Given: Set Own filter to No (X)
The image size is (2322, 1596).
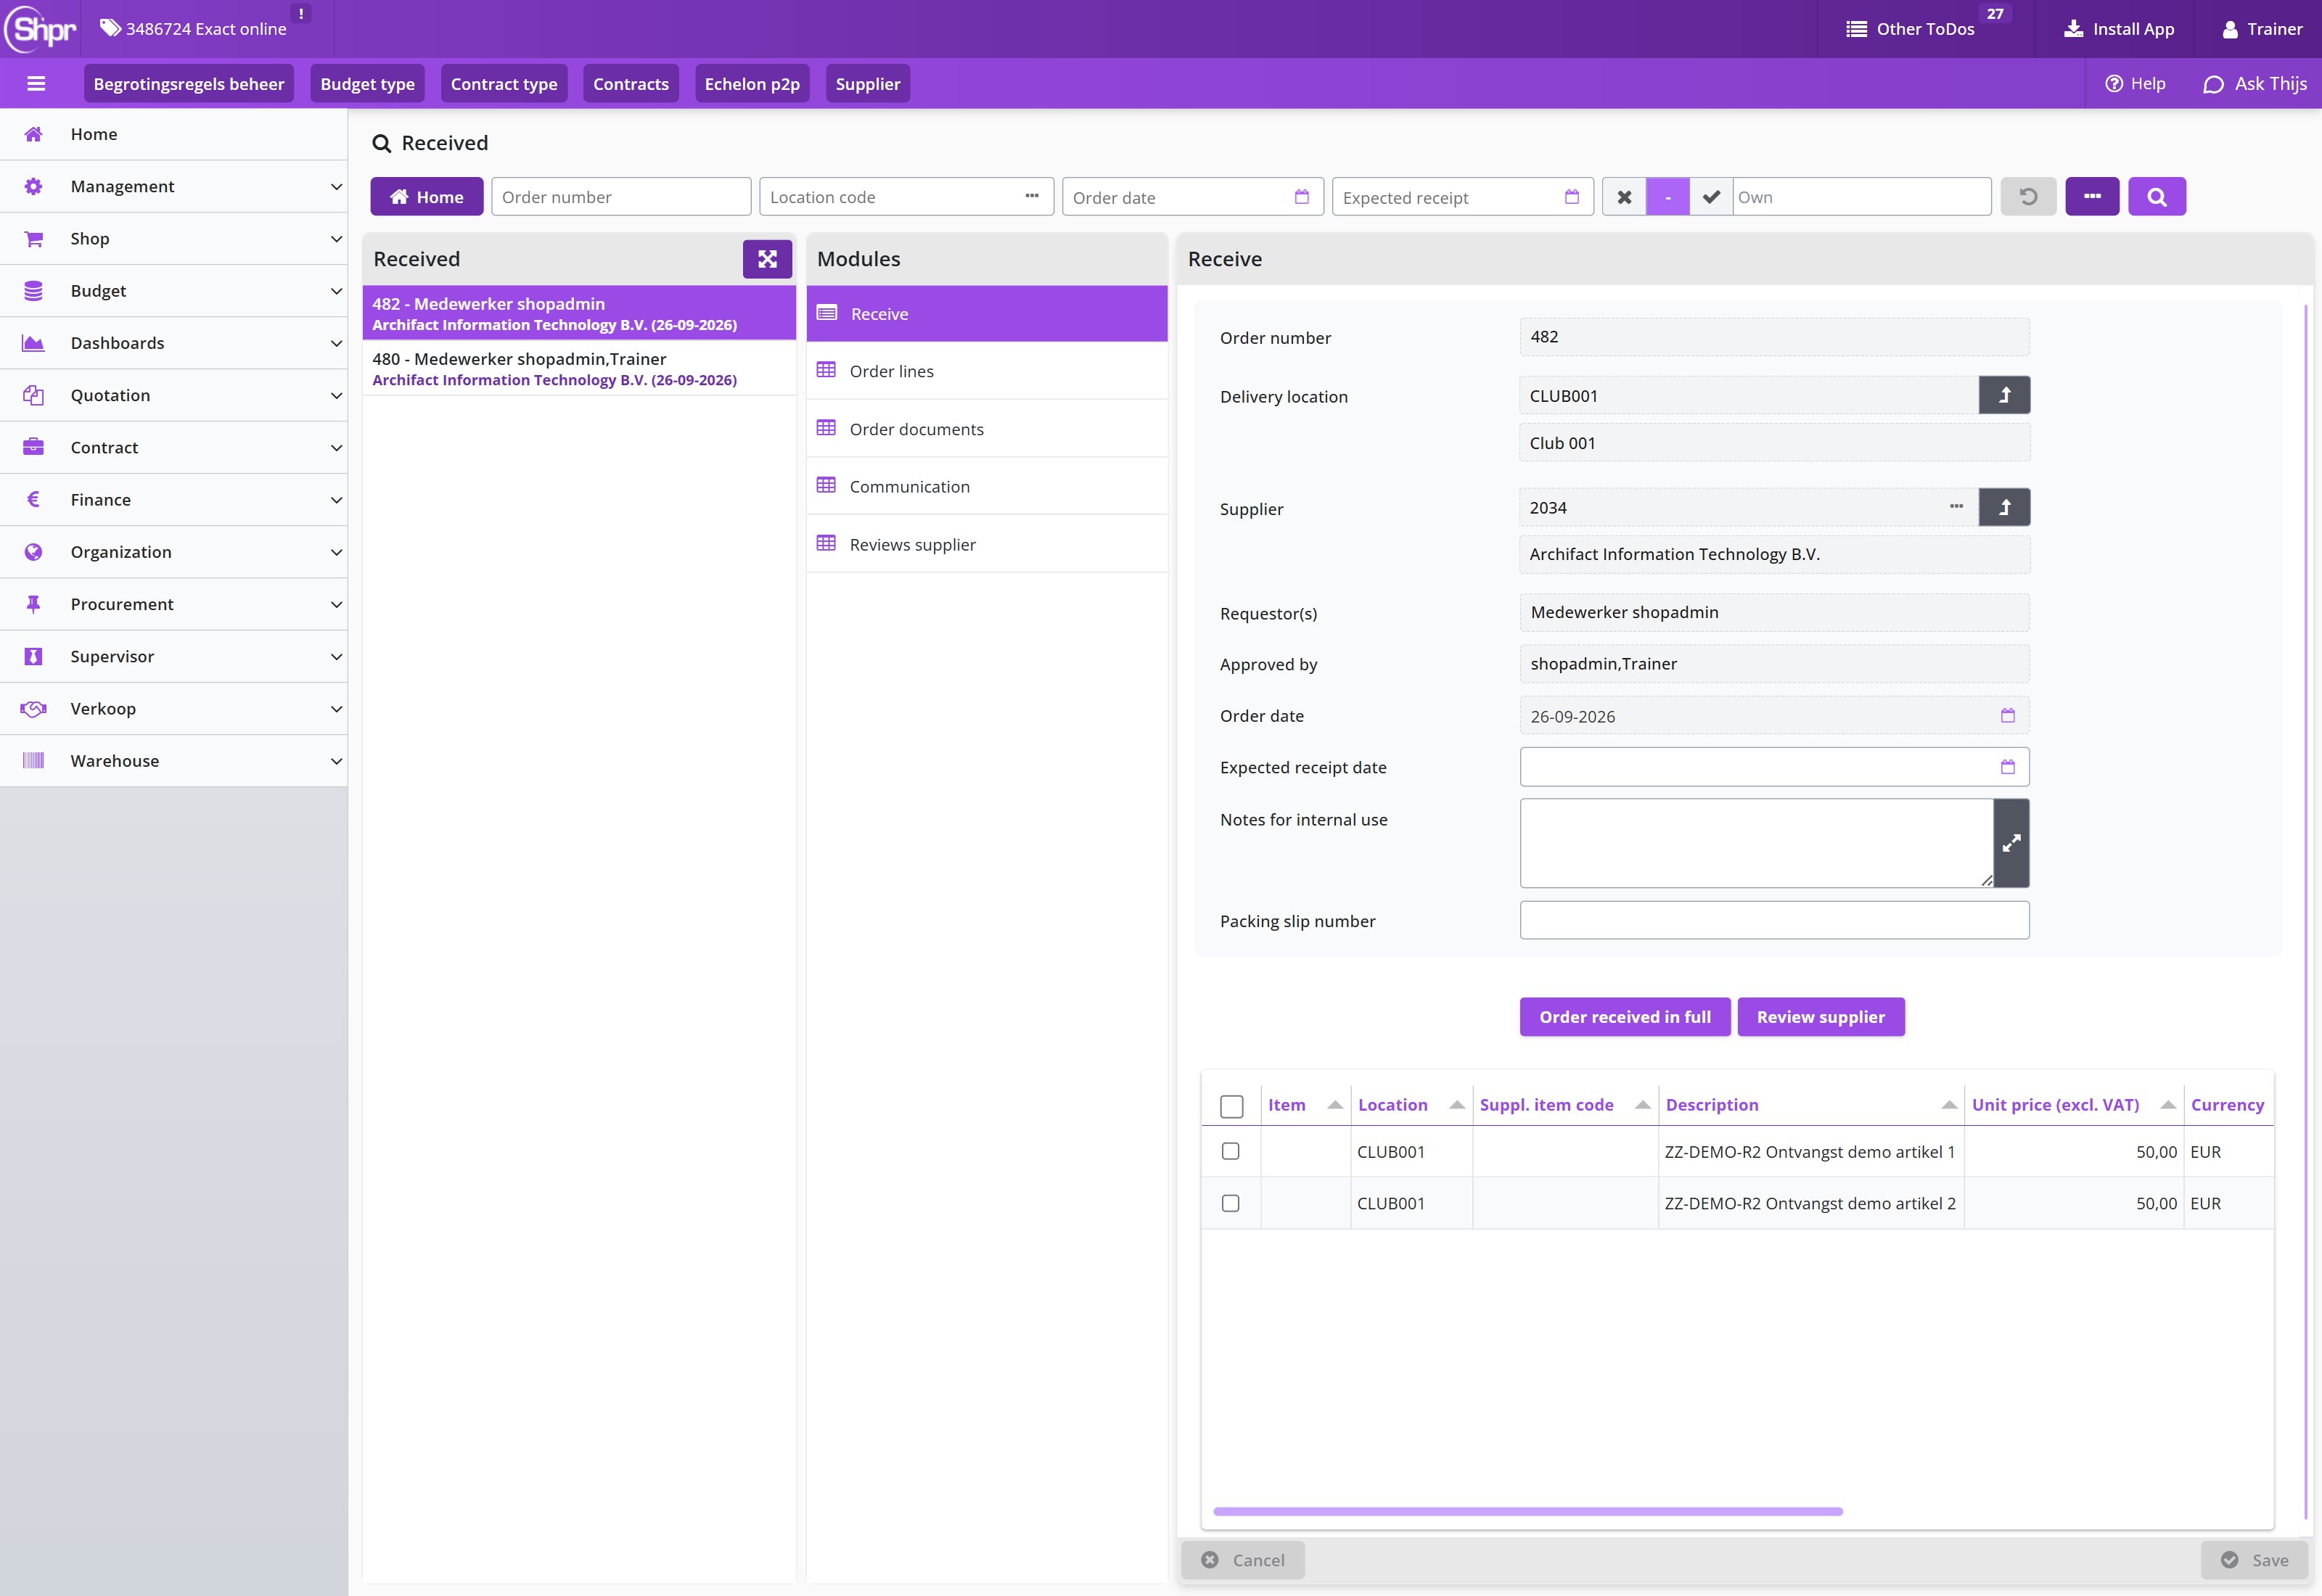Looking at the screenshot, I should pos(1624,197).
